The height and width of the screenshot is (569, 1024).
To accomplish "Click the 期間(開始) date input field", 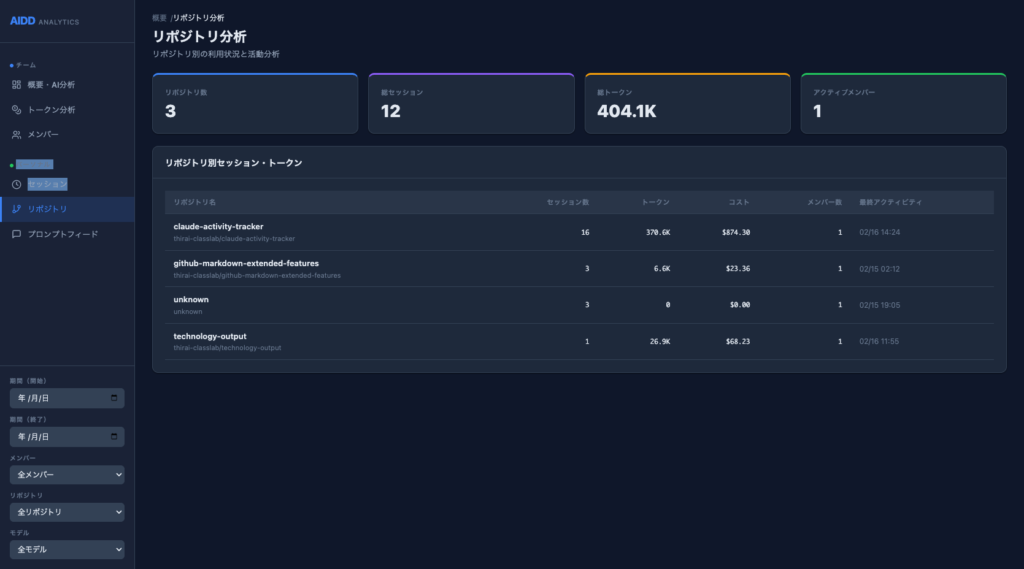I will coord(55,398).
